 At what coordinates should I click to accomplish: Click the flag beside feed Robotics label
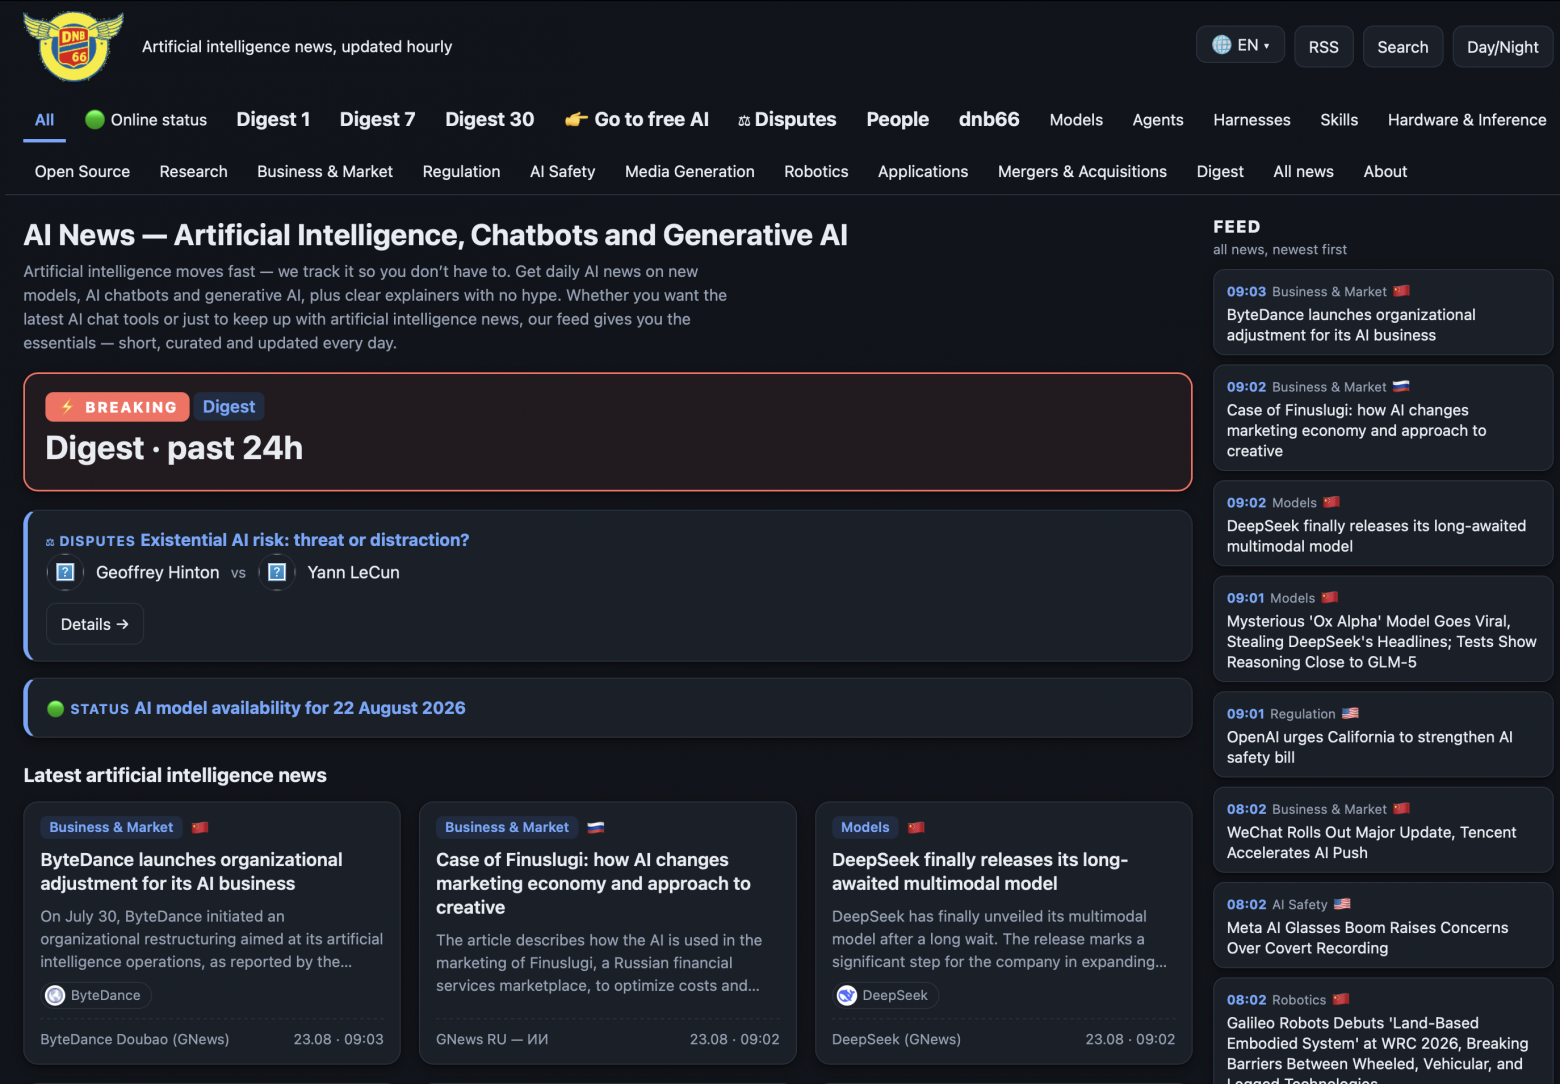pyautogui.click(x=1341, y=1000)
